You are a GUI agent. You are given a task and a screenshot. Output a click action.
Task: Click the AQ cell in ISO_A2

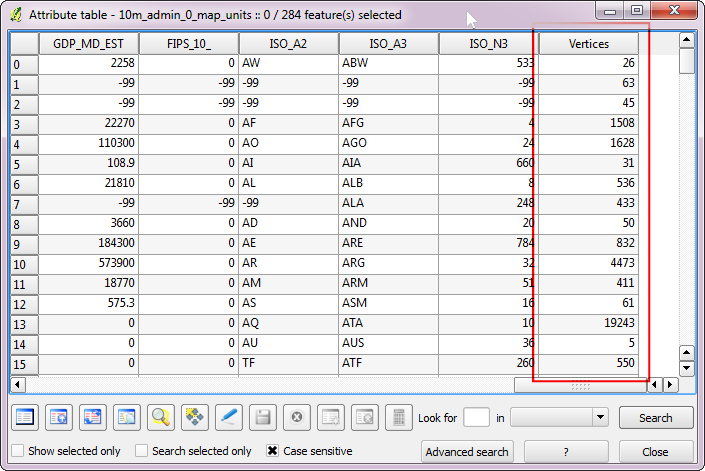289,323
